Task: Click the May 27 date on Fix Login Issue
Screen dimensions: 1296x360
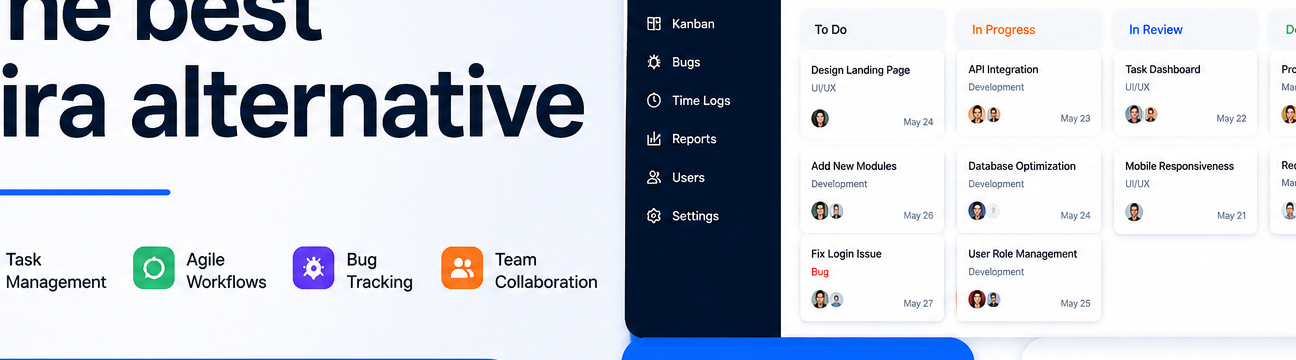Action: pos(918,303)
